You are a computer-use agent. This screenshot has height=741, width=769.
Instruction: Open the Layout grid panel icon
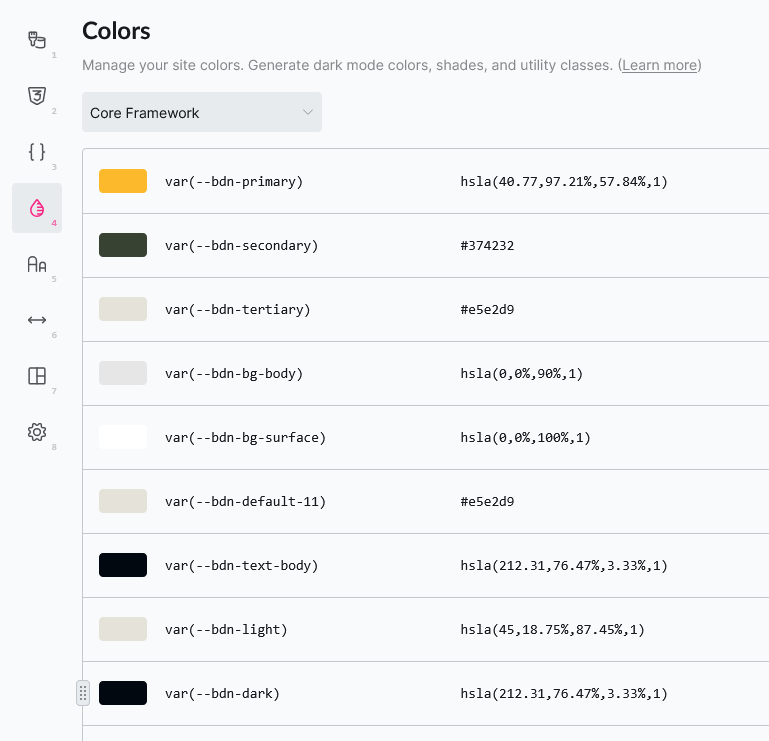pos(37,376)
